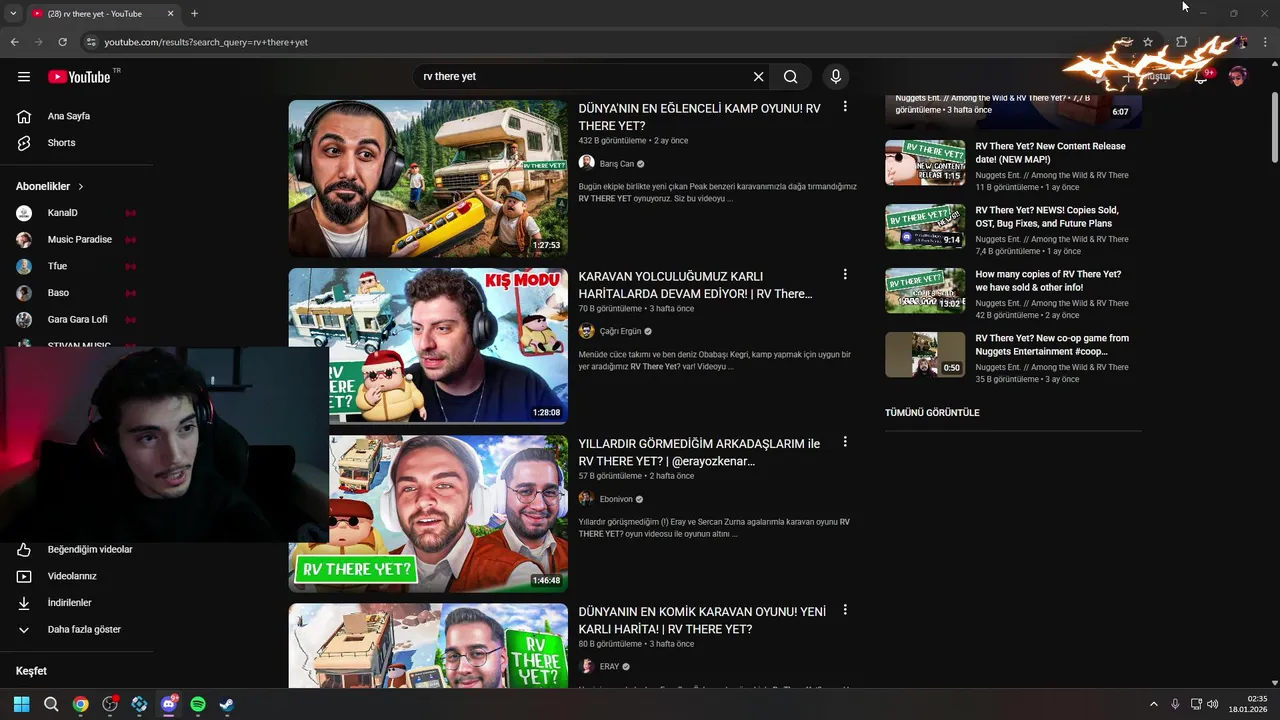Image resolution: width=1280 pixels, height=720 pixels.
Task: Click the tray microphone icon
Action: point(1175,704)
